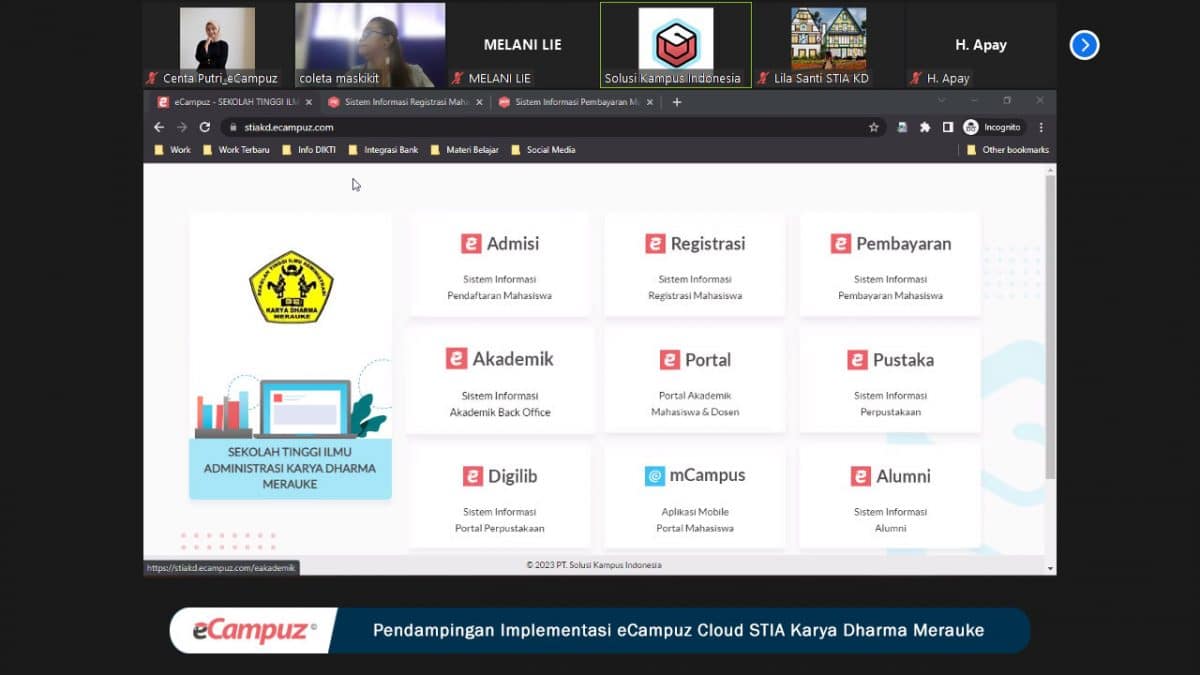Click the site lock icon in address bar

233,127
